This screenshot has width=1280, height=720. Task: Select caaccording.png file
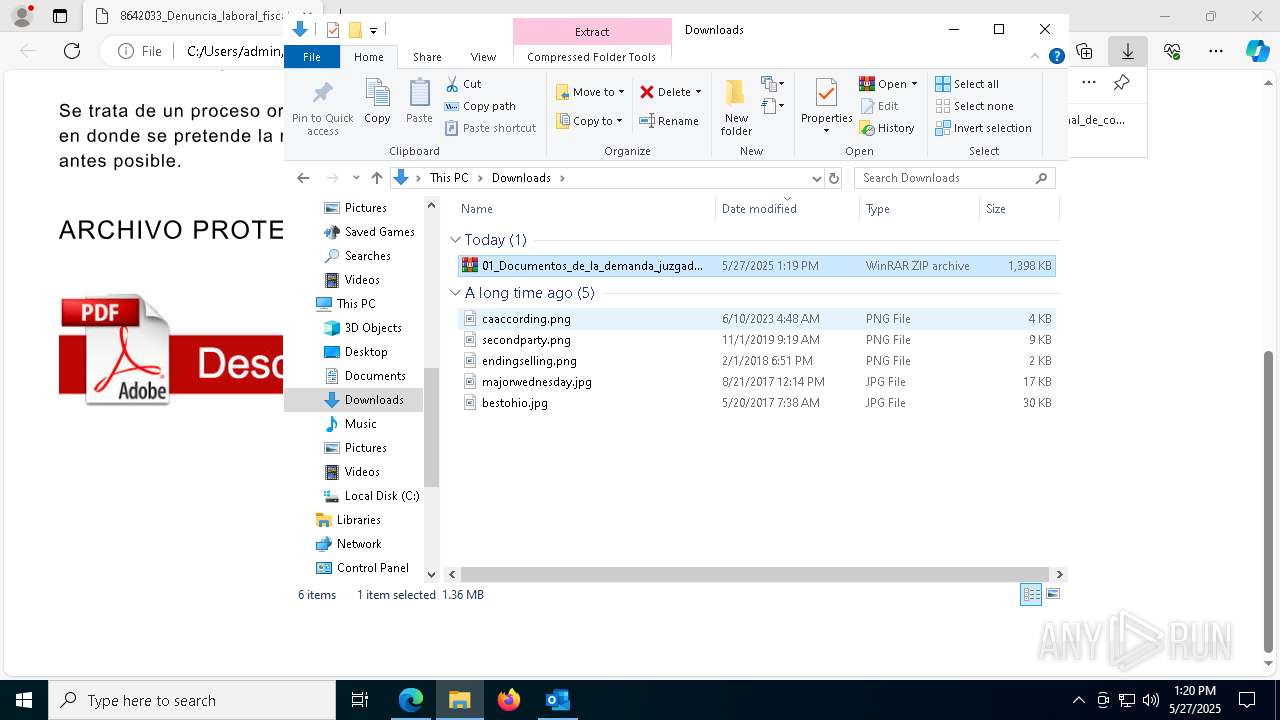(x=756, y=319)
